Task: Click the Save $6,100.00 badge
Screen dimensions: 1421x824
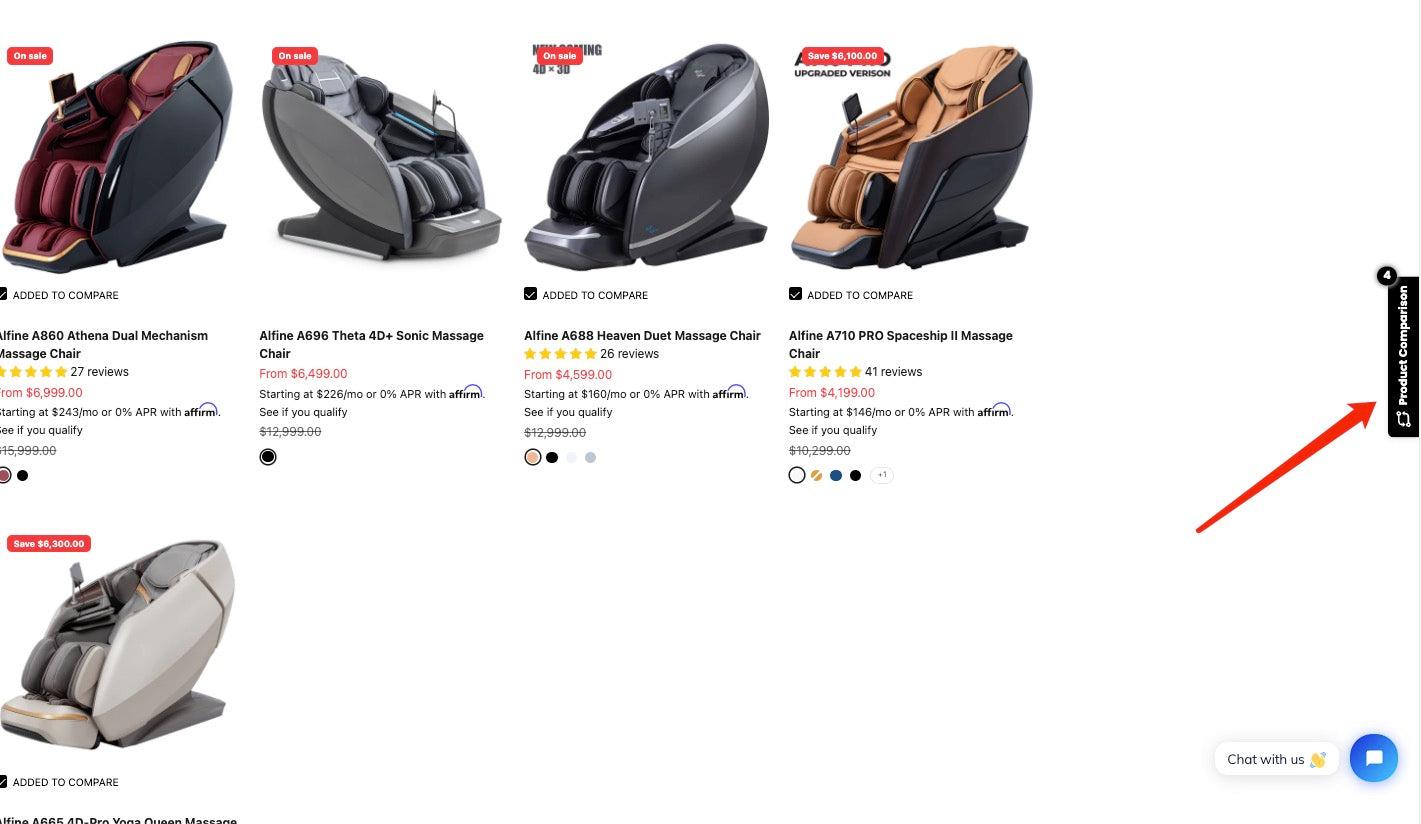Action: (x=842, y=56)
